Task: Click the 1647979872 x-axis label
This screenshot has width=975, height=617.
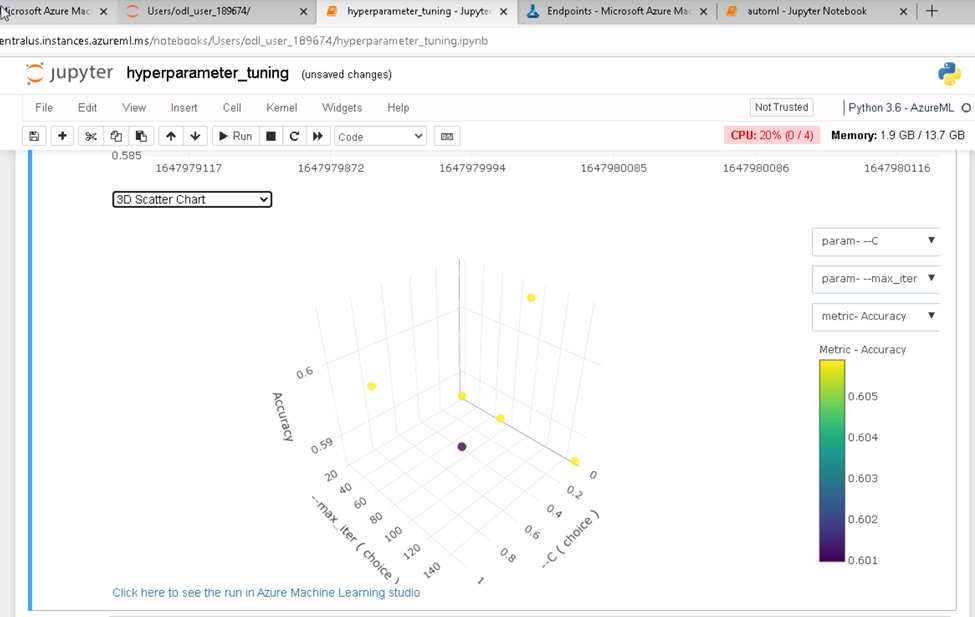Action: pos(331,168)
